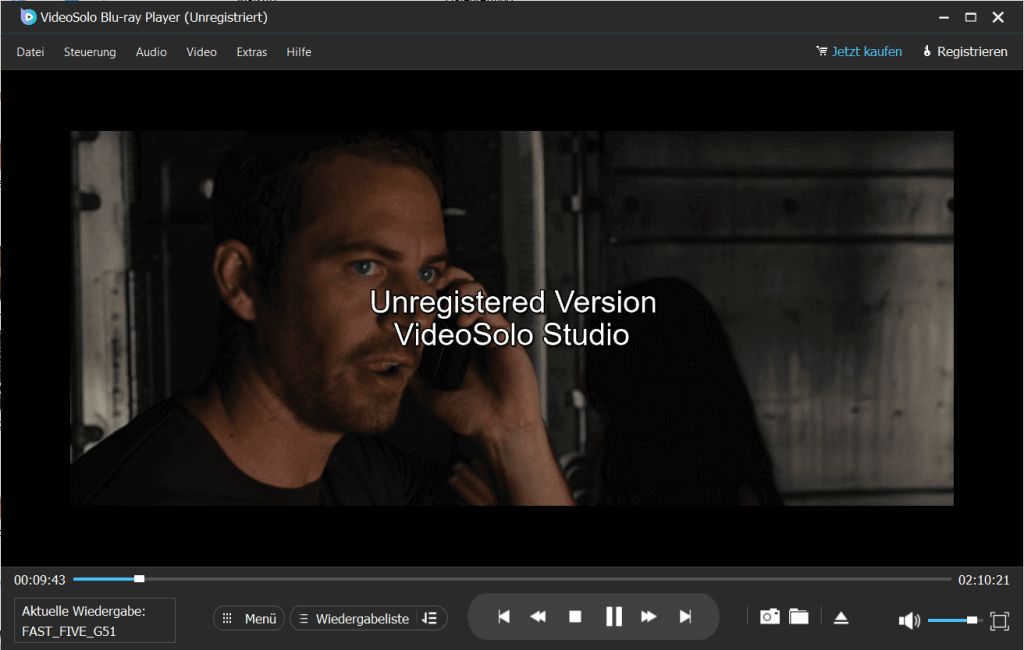Click the FAST_FIVE_G51 title label
Viewport: 1024px width, 650px height.
69,631
